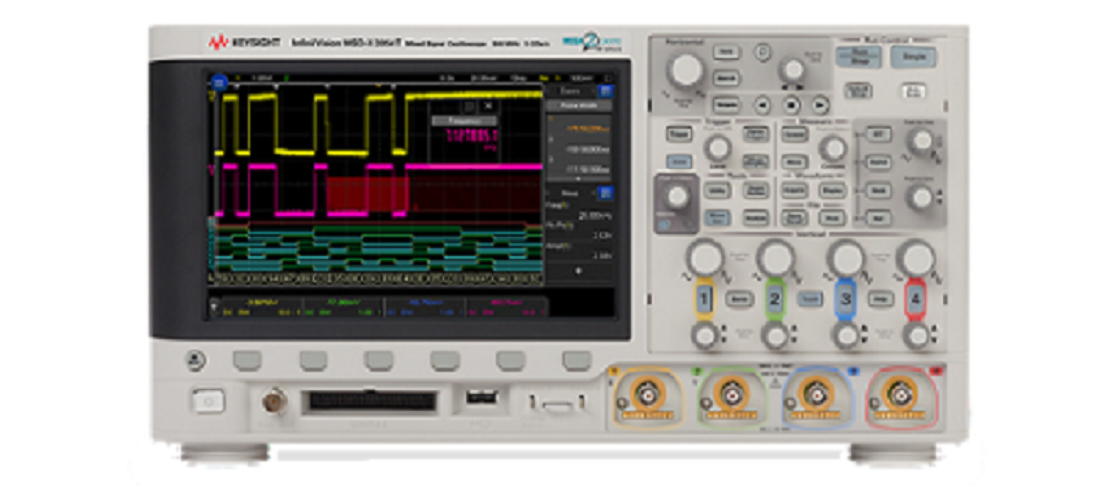The height and width of the screenshot is (492, 1100).
Task: Push the Meas key
Action: tap(794, 162)
